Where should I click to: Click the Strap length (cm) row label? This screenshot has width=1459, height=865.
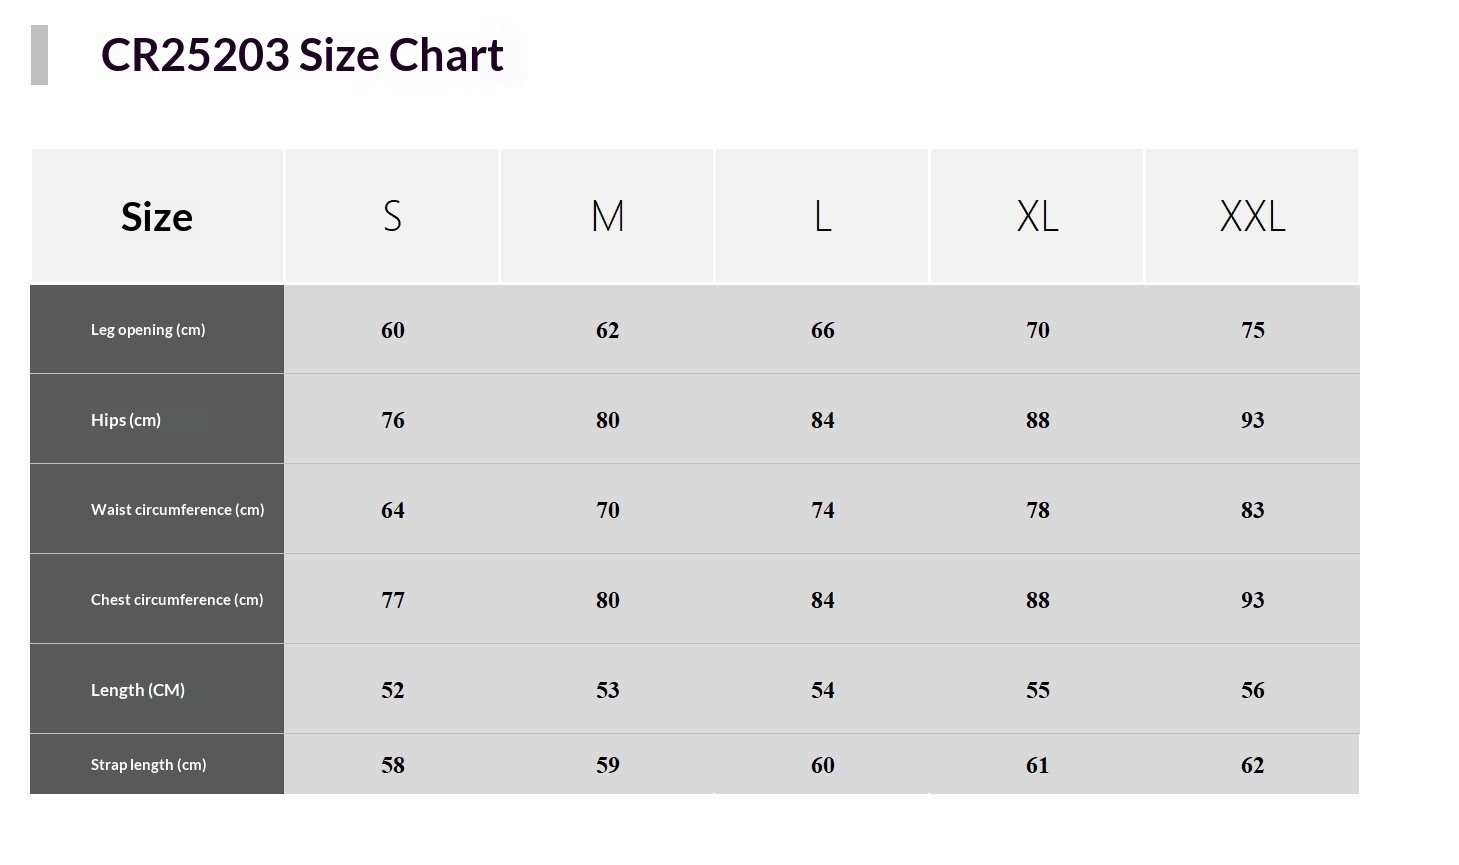point(148,765)
